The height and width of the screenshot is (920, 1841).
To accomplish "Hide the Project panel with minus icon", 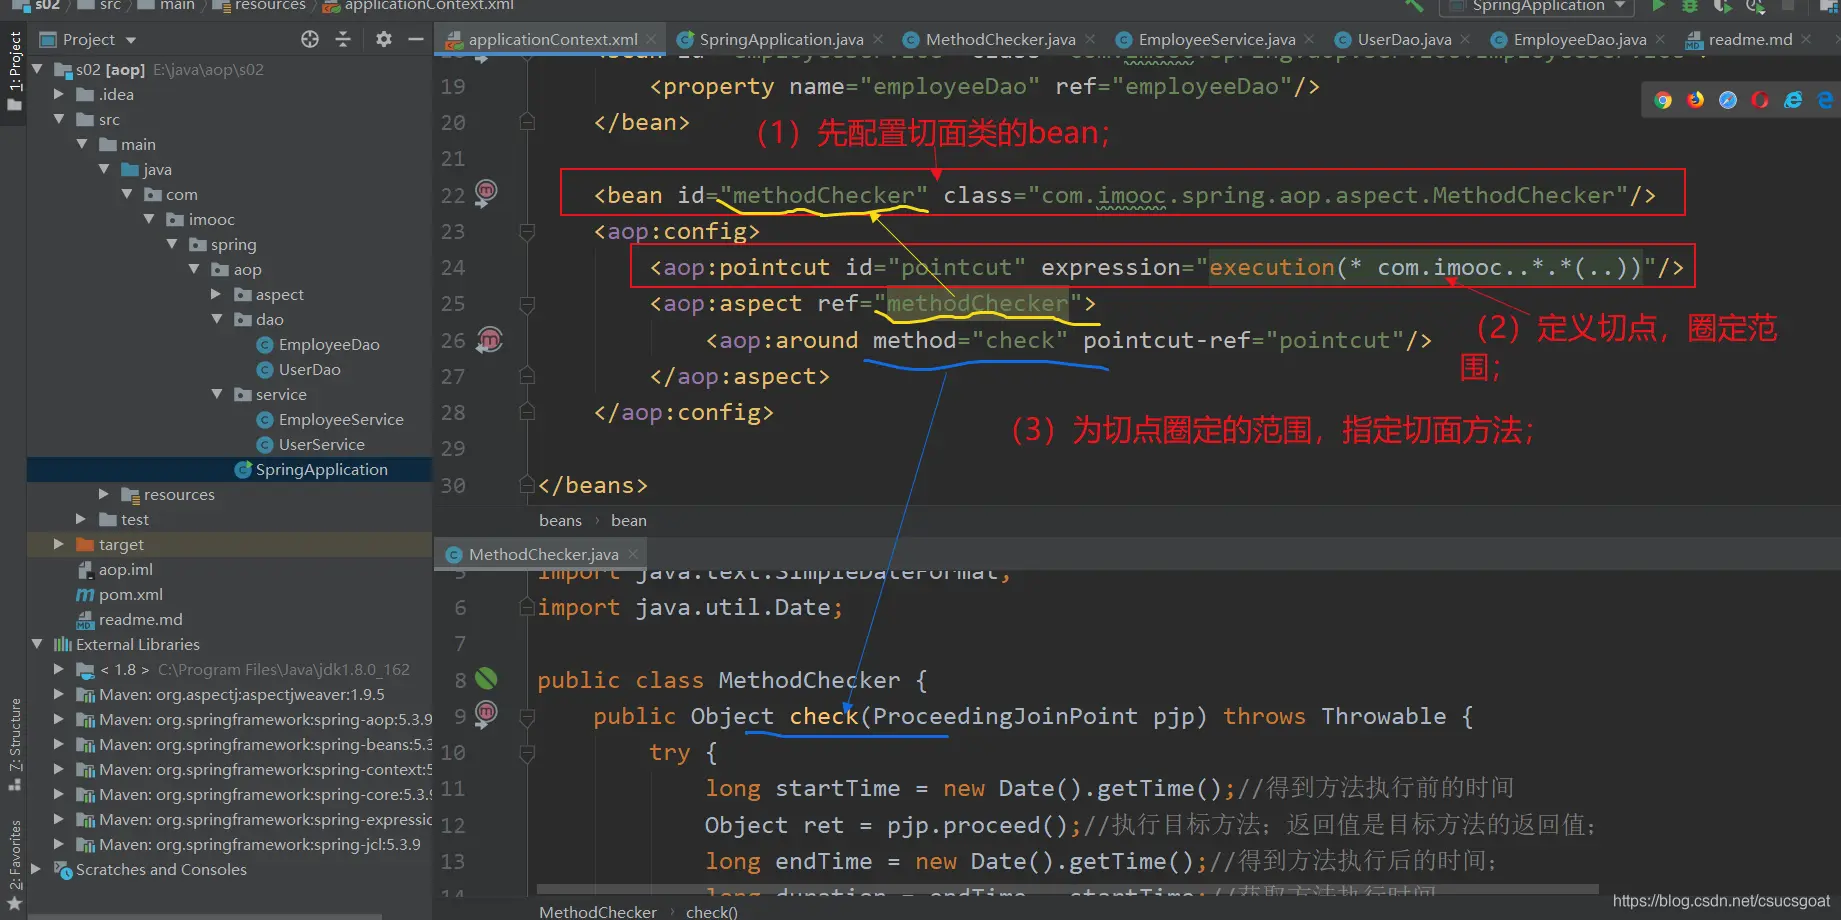I will coord(416,39).
